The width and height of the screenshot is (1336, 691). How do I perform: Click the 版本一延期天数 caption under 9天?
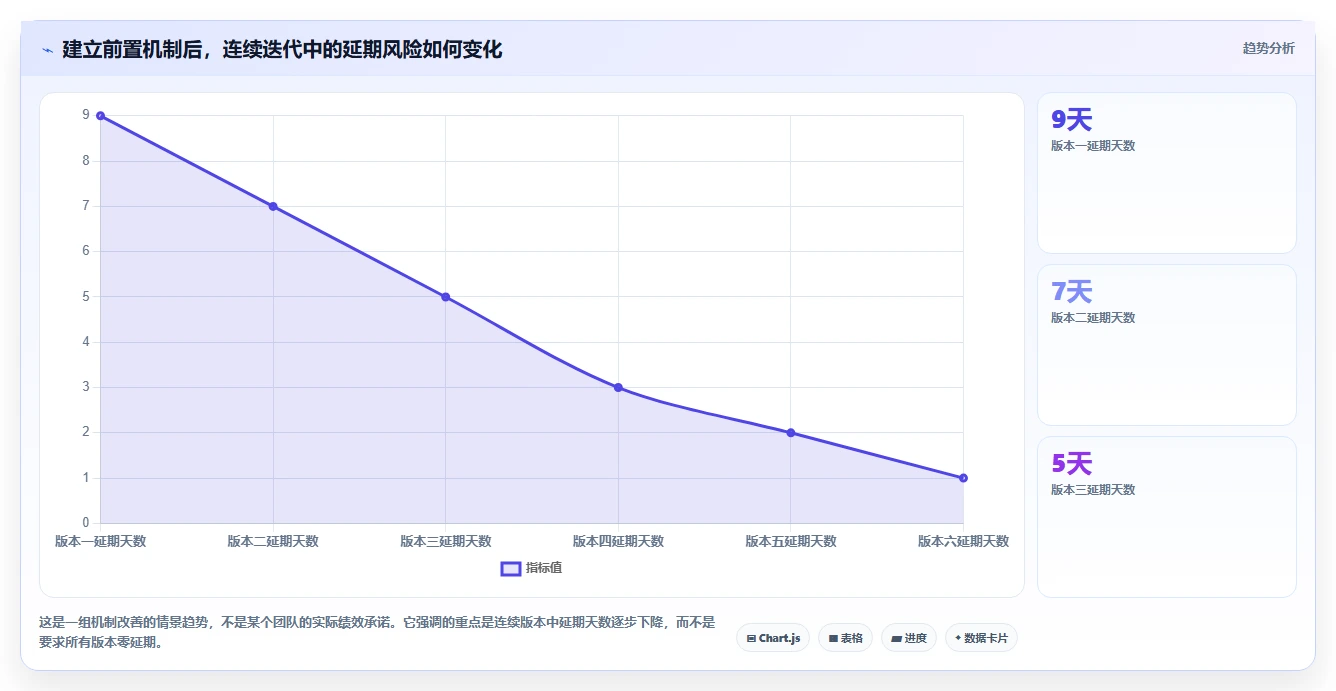(1093, 146)
